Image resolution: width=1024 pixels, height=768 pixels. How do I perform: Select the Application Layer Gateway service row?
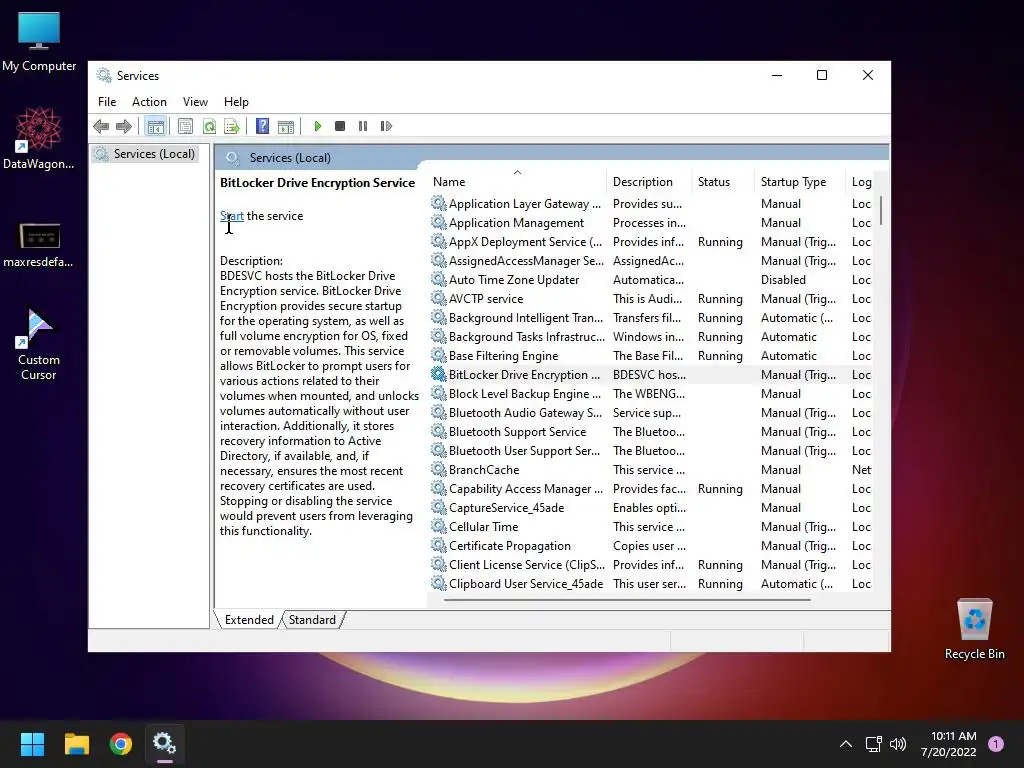(x=650, y=204)
